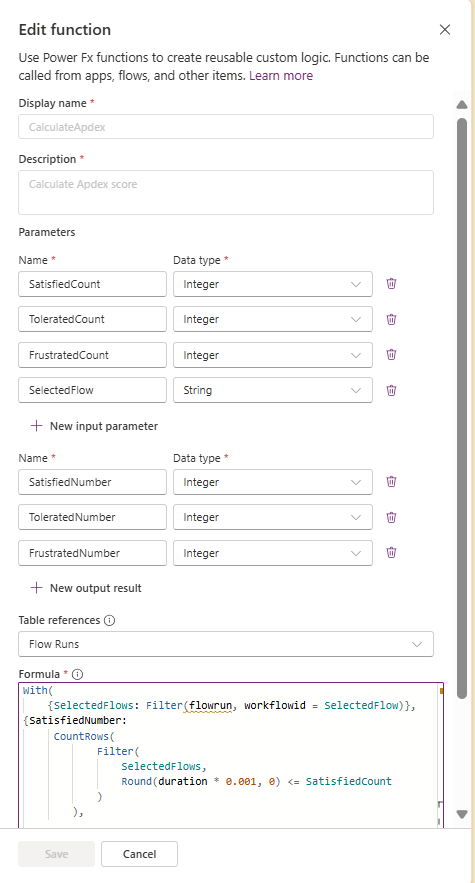Viewport: 475px width, 883px height.
Task: Delete the ToleratedCount parameter
Action: tap(392, 319)
